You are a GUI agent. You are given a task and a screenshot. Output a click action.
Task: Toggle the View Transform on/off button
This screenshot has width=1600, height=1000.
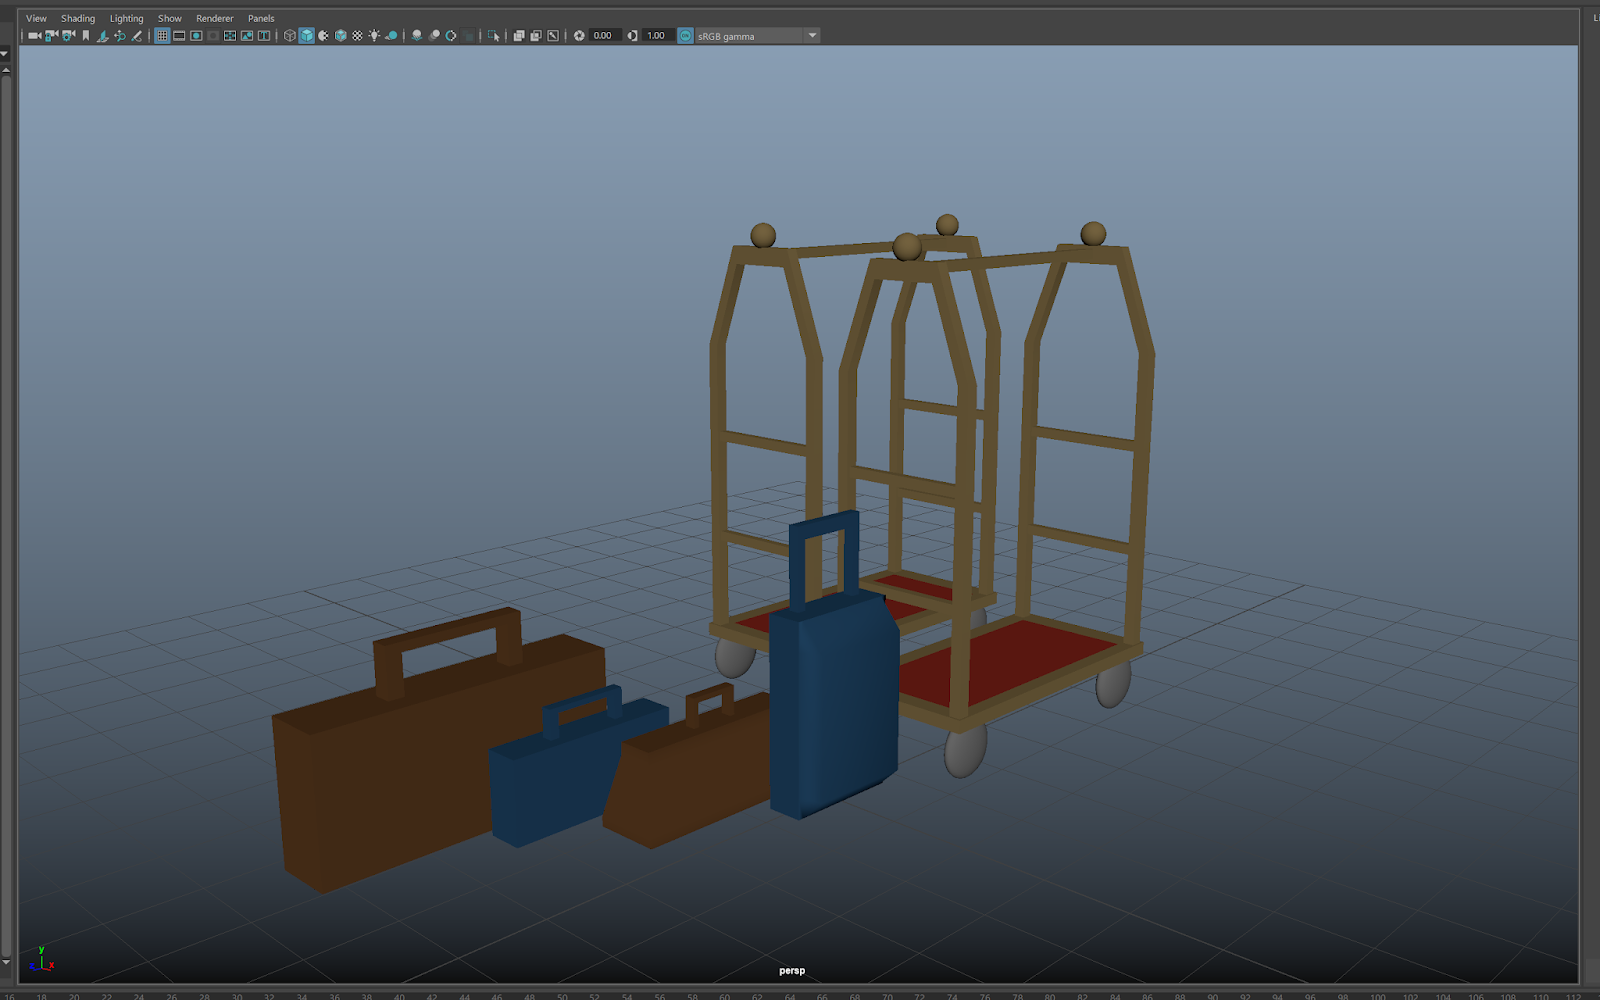click(685, 36)
